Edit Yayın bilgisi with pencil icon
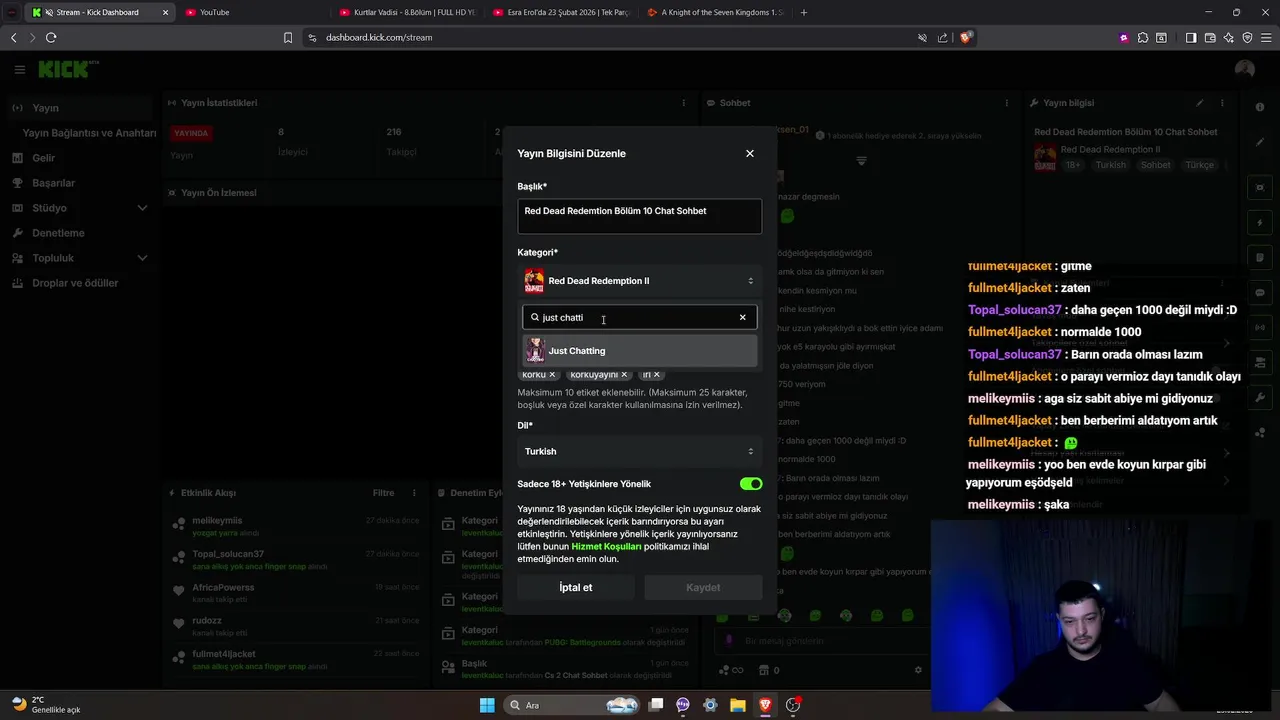Viewport: 1280px width, 720px height. [1200, 103]
